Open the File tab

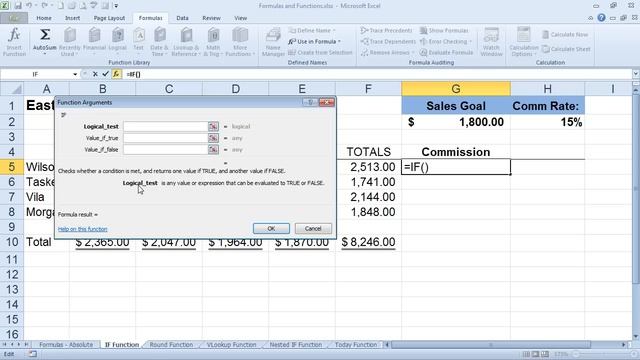[x=14, y=18]
